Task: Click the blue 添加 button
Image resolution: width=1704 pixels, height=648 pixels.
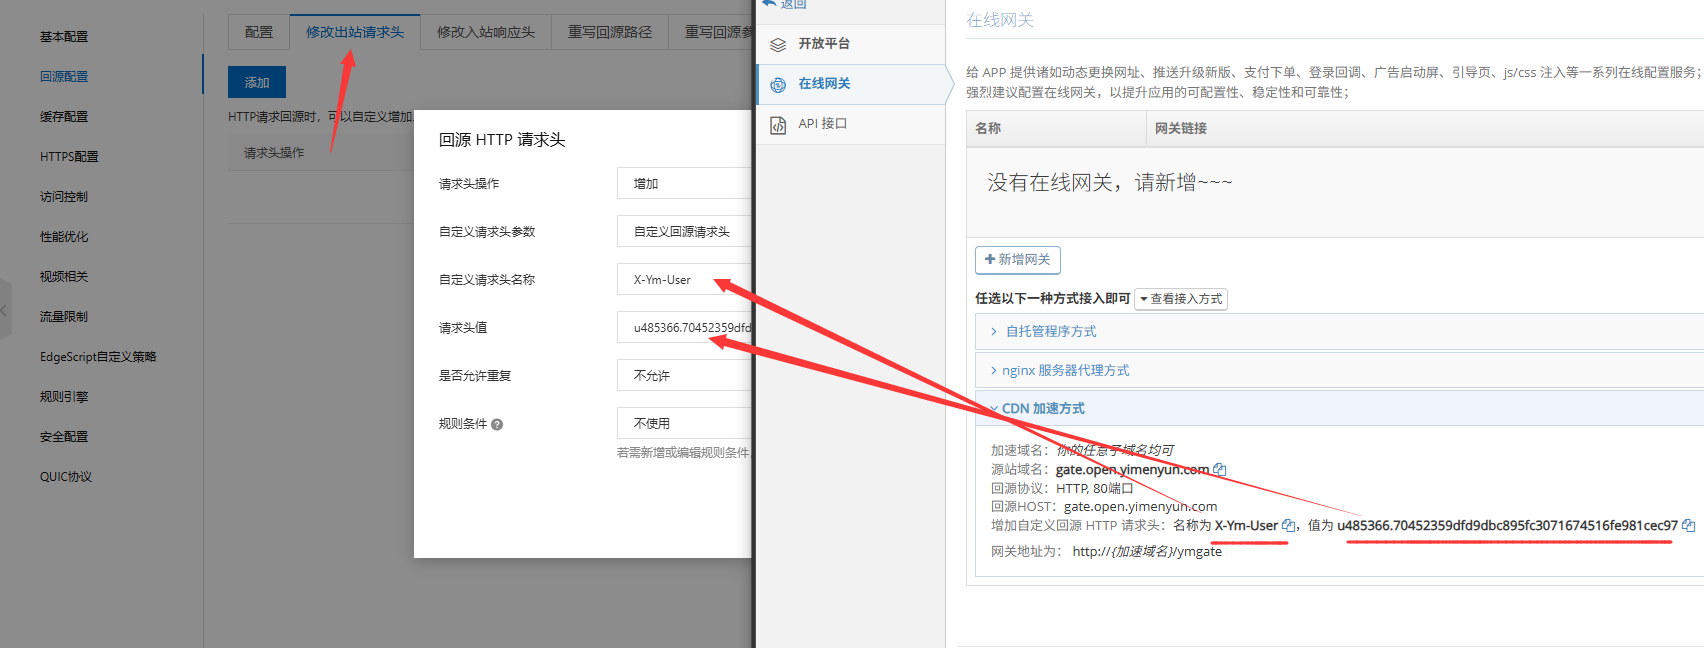Action: tap(257, 82)
